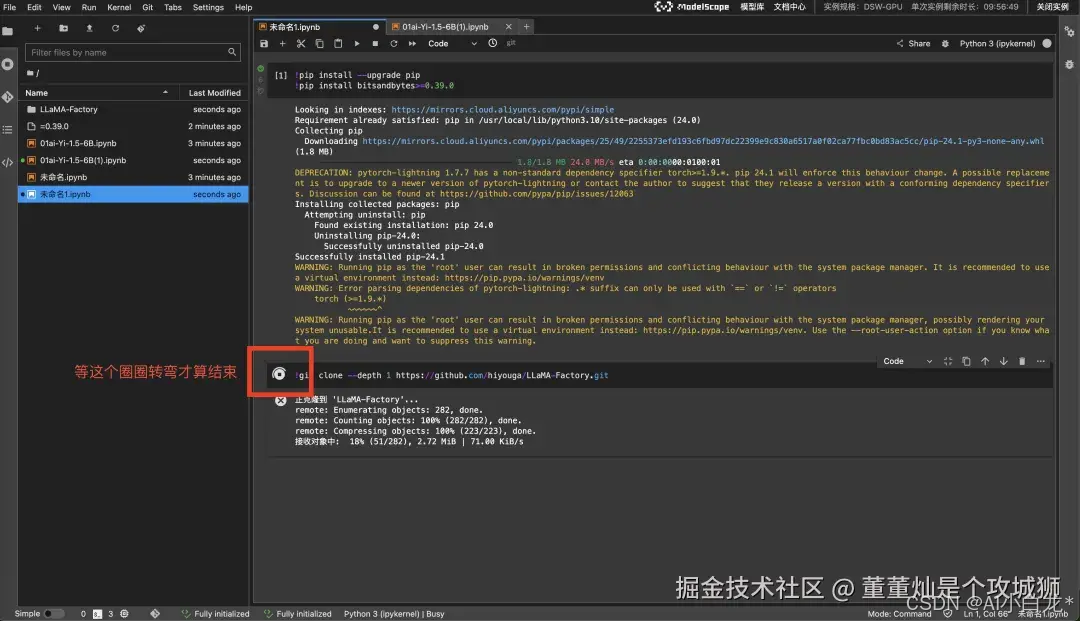The image size is (1080, 621).
Task: Open the Git menu
Action: (x=147, y=7)
